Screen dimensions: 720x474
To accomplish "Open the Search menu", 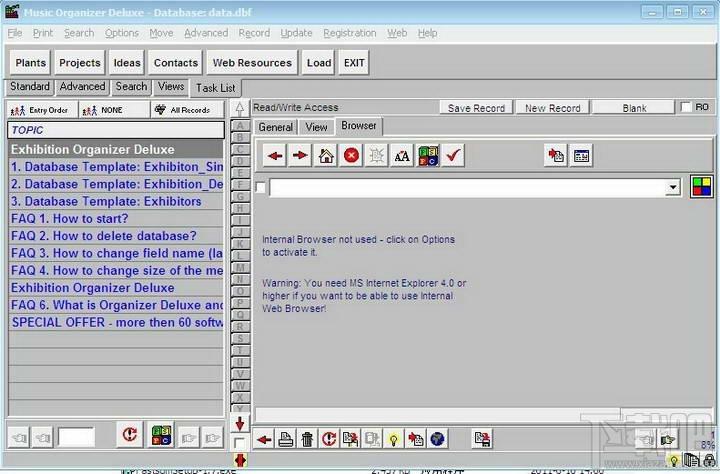I will [x=79, y=33].
